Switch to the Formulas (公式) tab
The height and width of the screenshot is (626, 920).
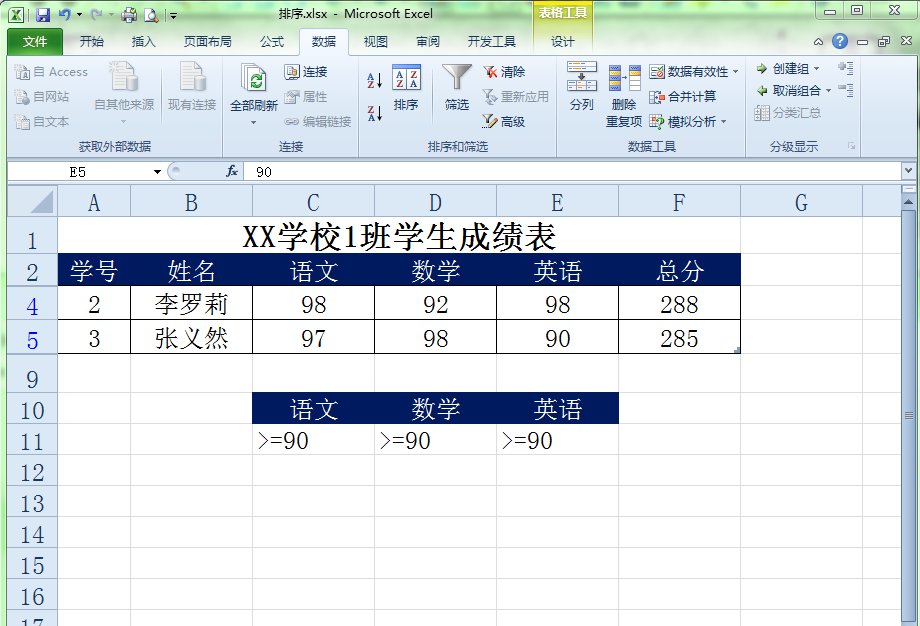[x=272, y=41]
